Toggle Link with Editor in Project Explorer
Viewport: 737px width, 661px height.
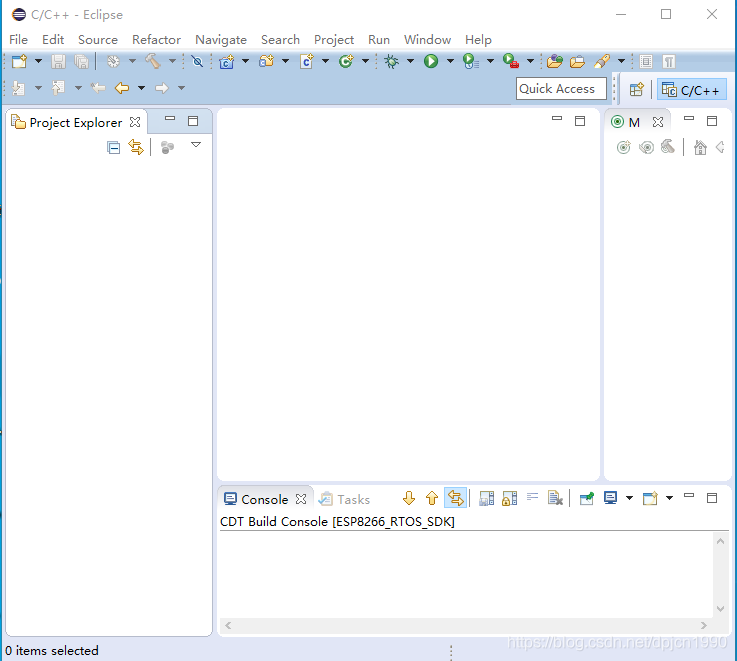136,148
